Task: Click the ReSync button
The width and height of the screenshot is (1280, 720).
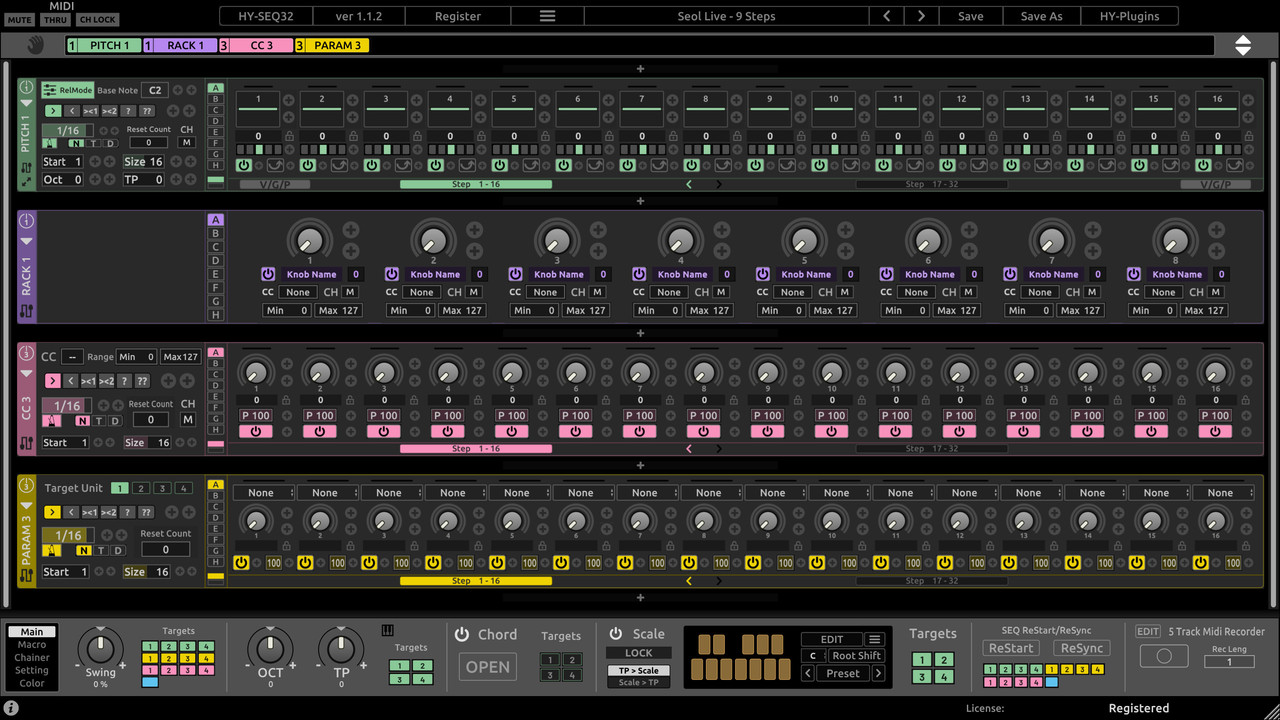Action: pos(1082,648)
